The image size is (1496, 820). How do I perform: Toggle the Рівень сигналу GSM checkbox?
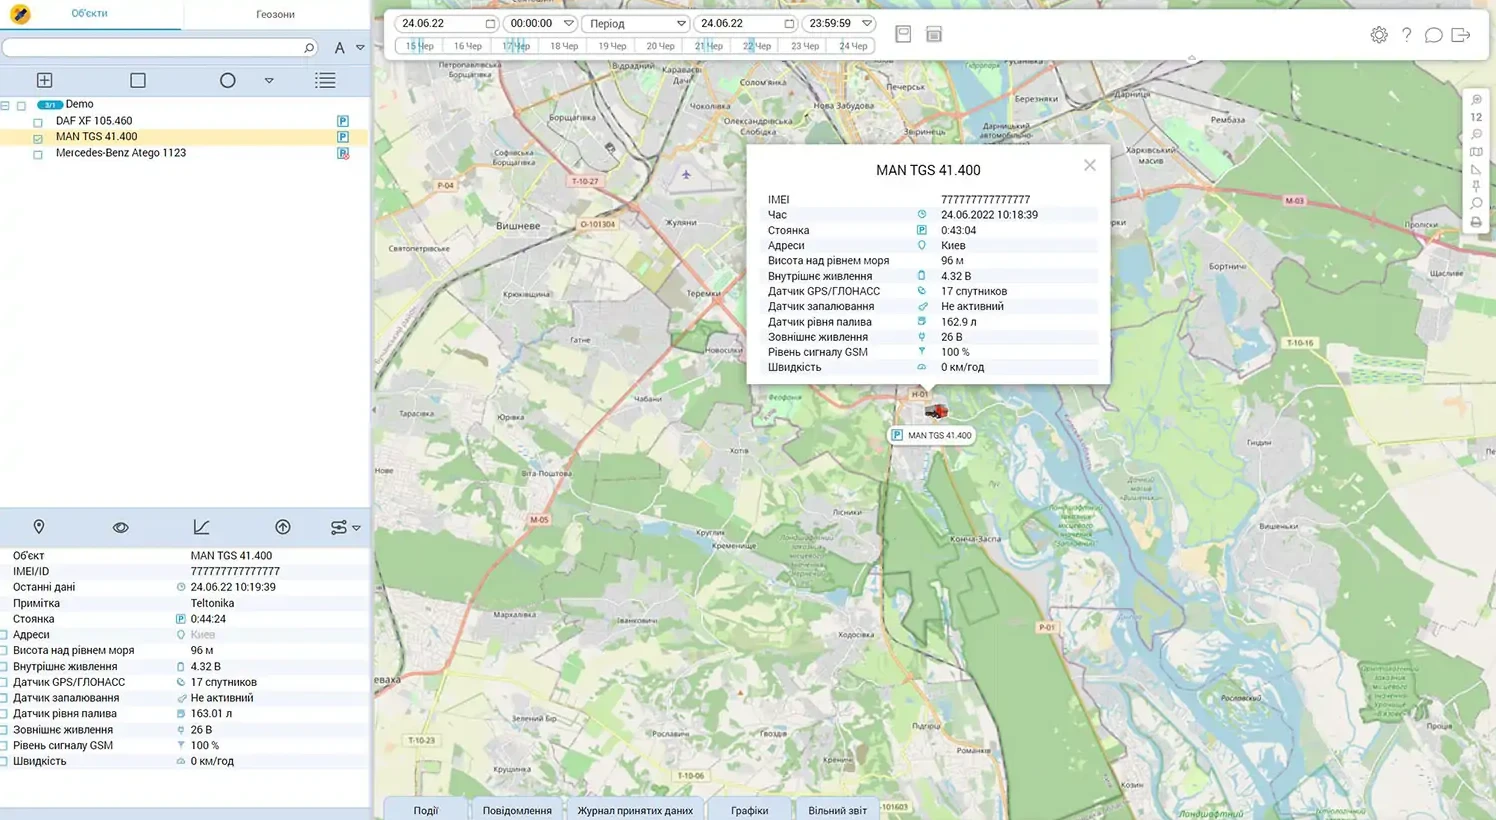coord(4,746)
